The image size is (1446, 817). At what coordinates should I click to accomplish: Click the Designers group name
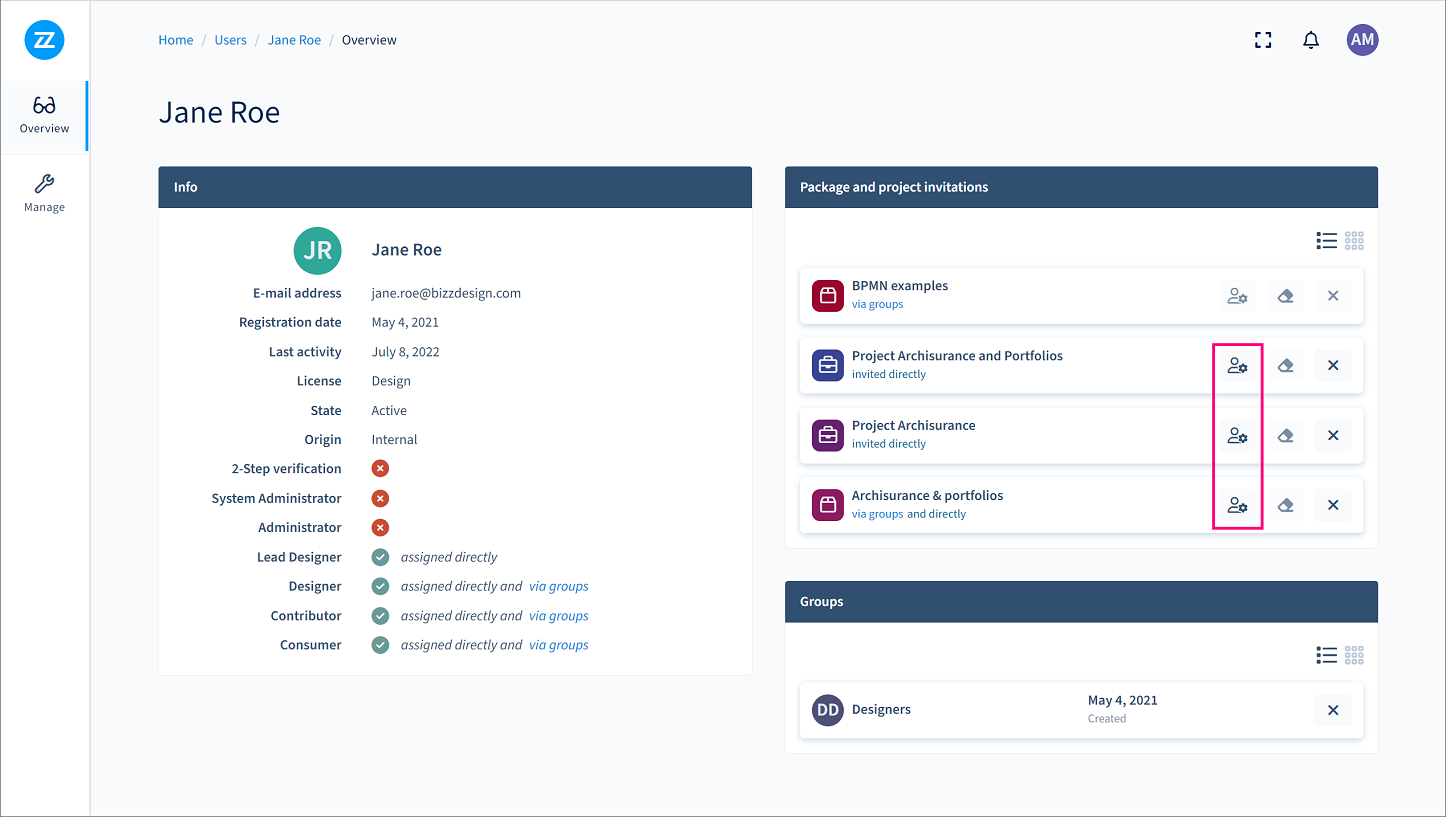pyautogui.click(x=881, y=710)
